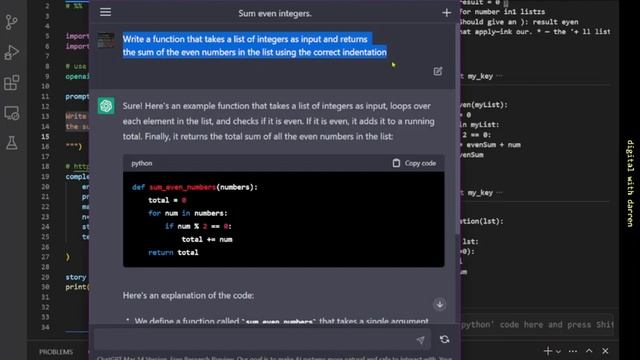The width and height of the screenshot is (640, 360).
Task: Open VS Code Source Control view
Action: tap(11, 22)
